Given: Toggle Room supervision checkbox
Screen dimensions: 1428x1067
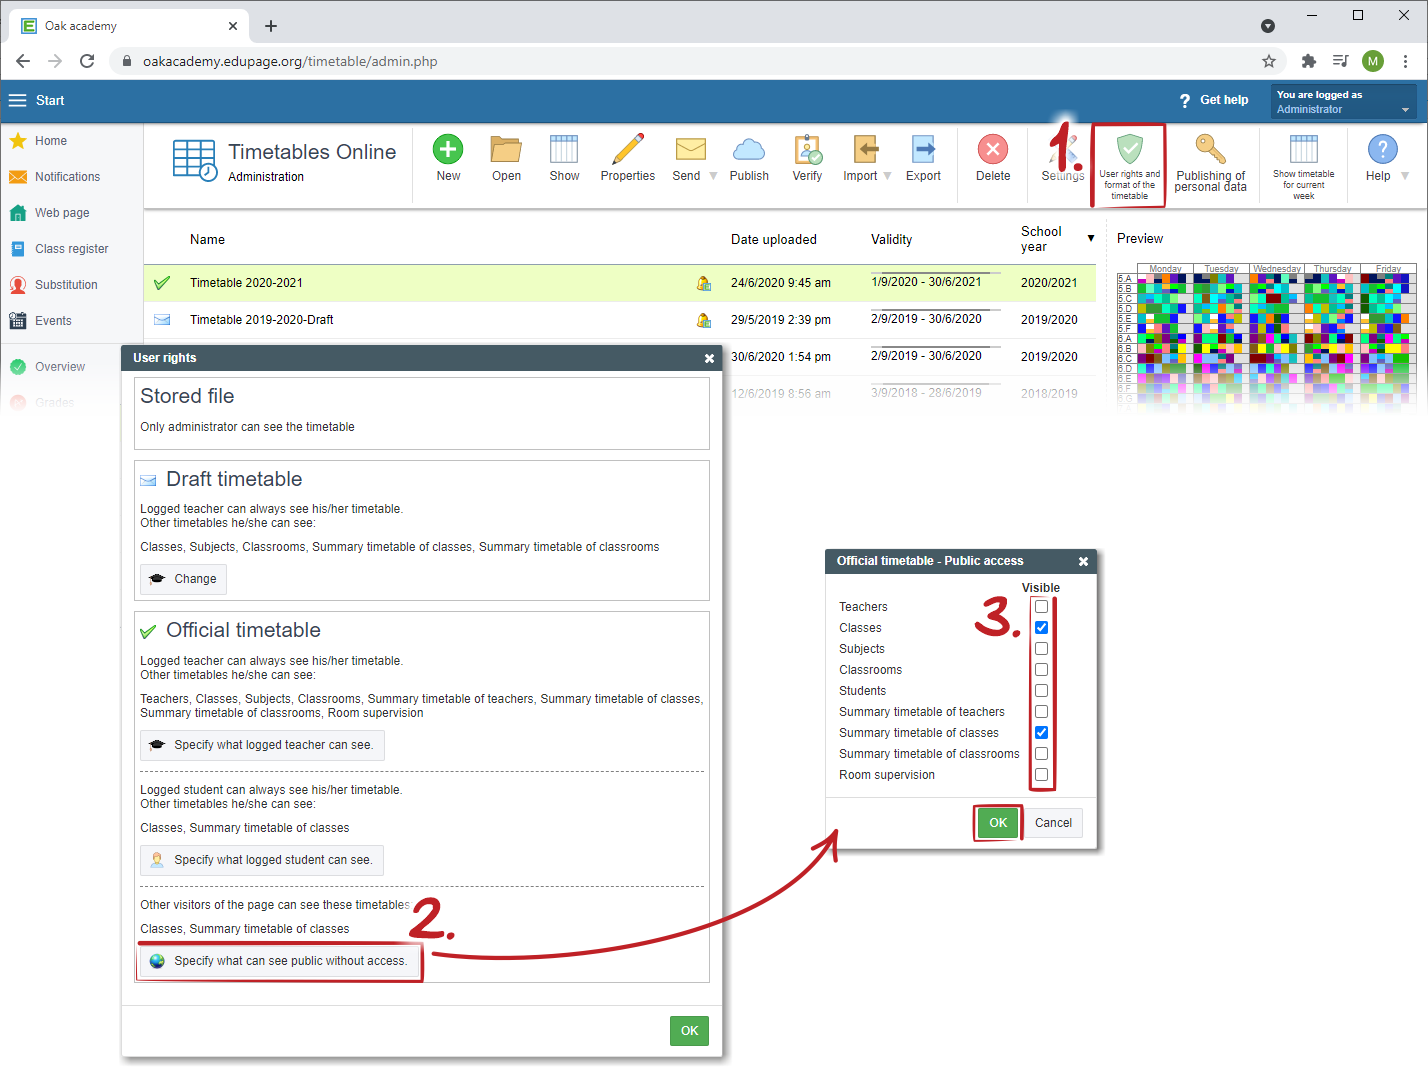Looking at the screenshot, I should pos(1041,775).
